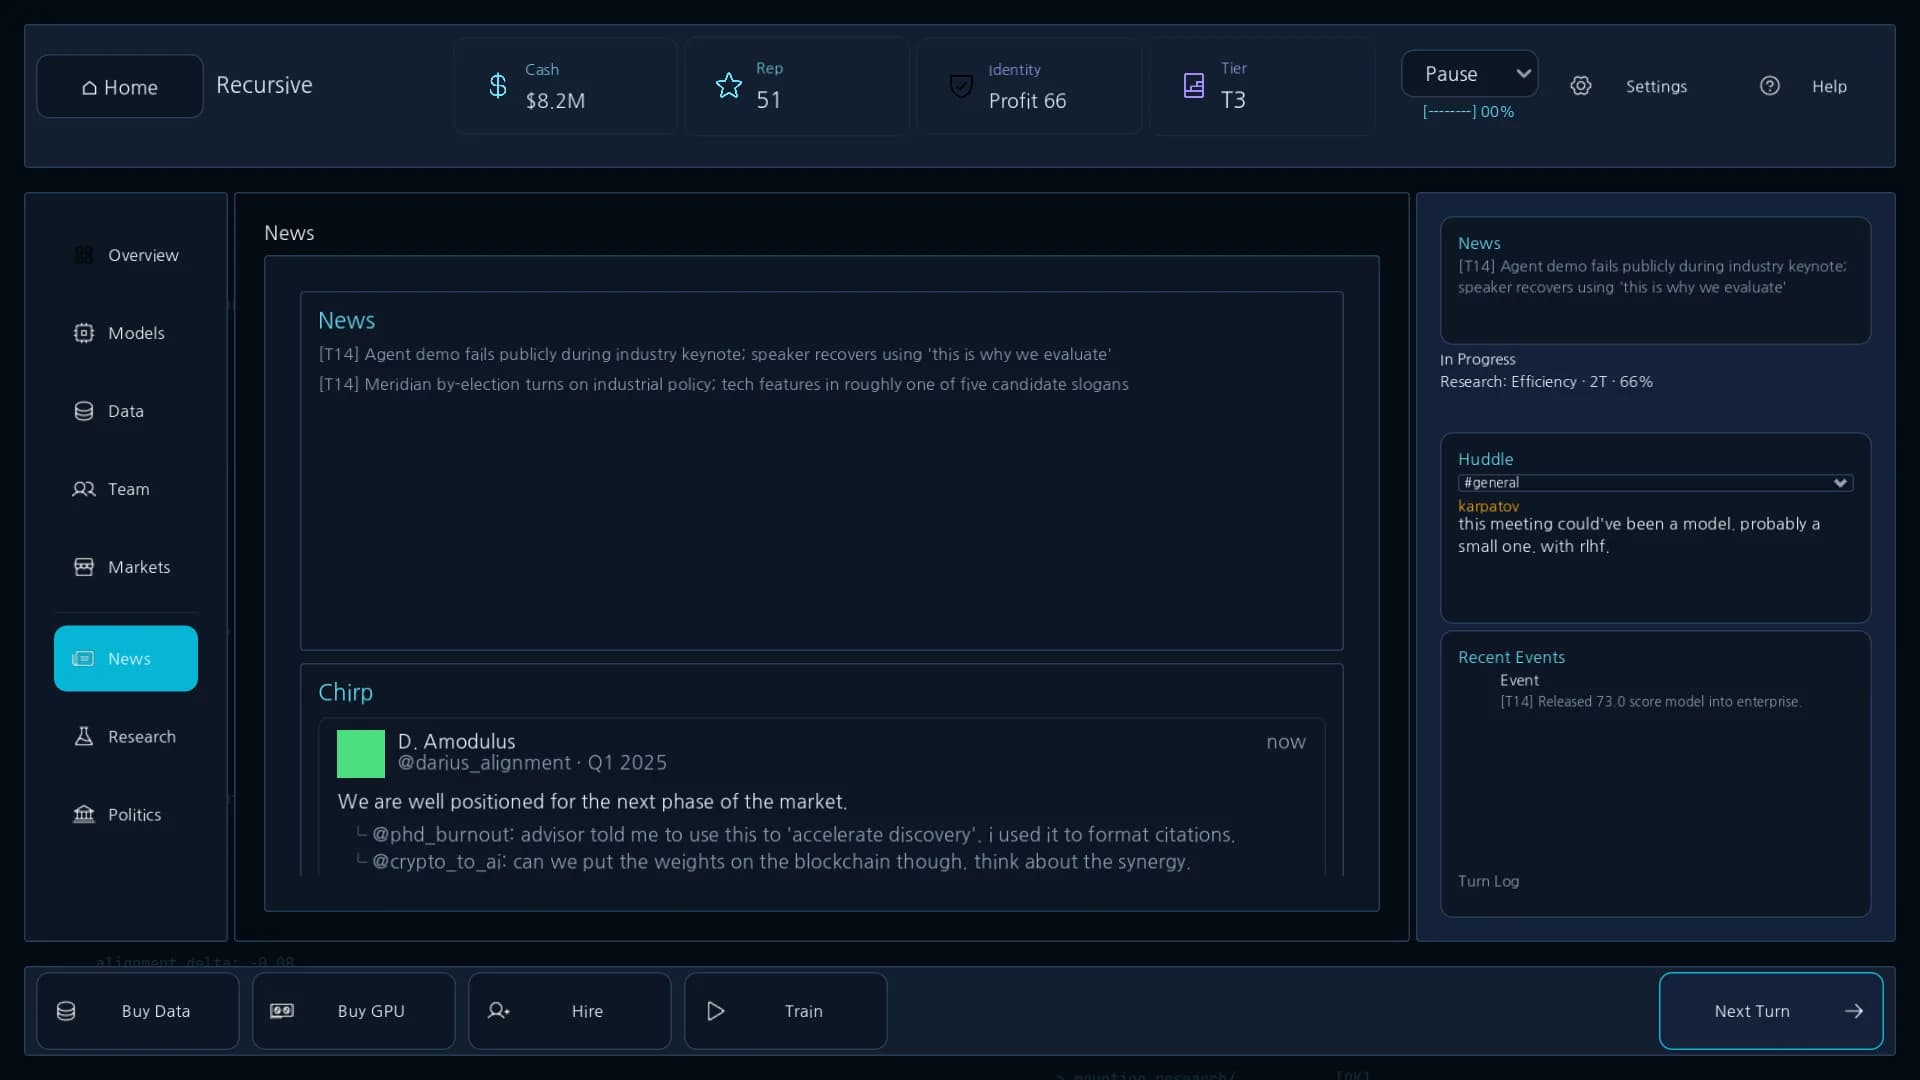
Task: Go to the Models section
Action: click(x=126, y=333)
